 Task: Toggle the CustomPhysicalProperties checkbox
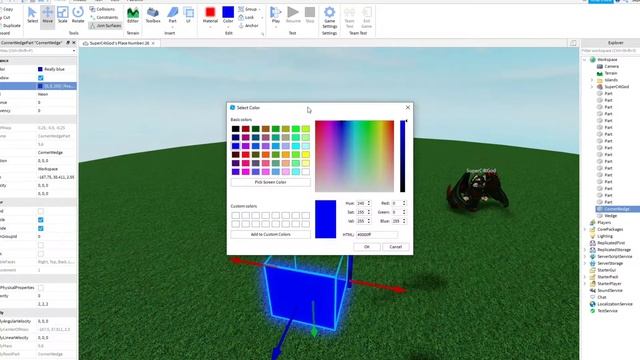point(40,288)
